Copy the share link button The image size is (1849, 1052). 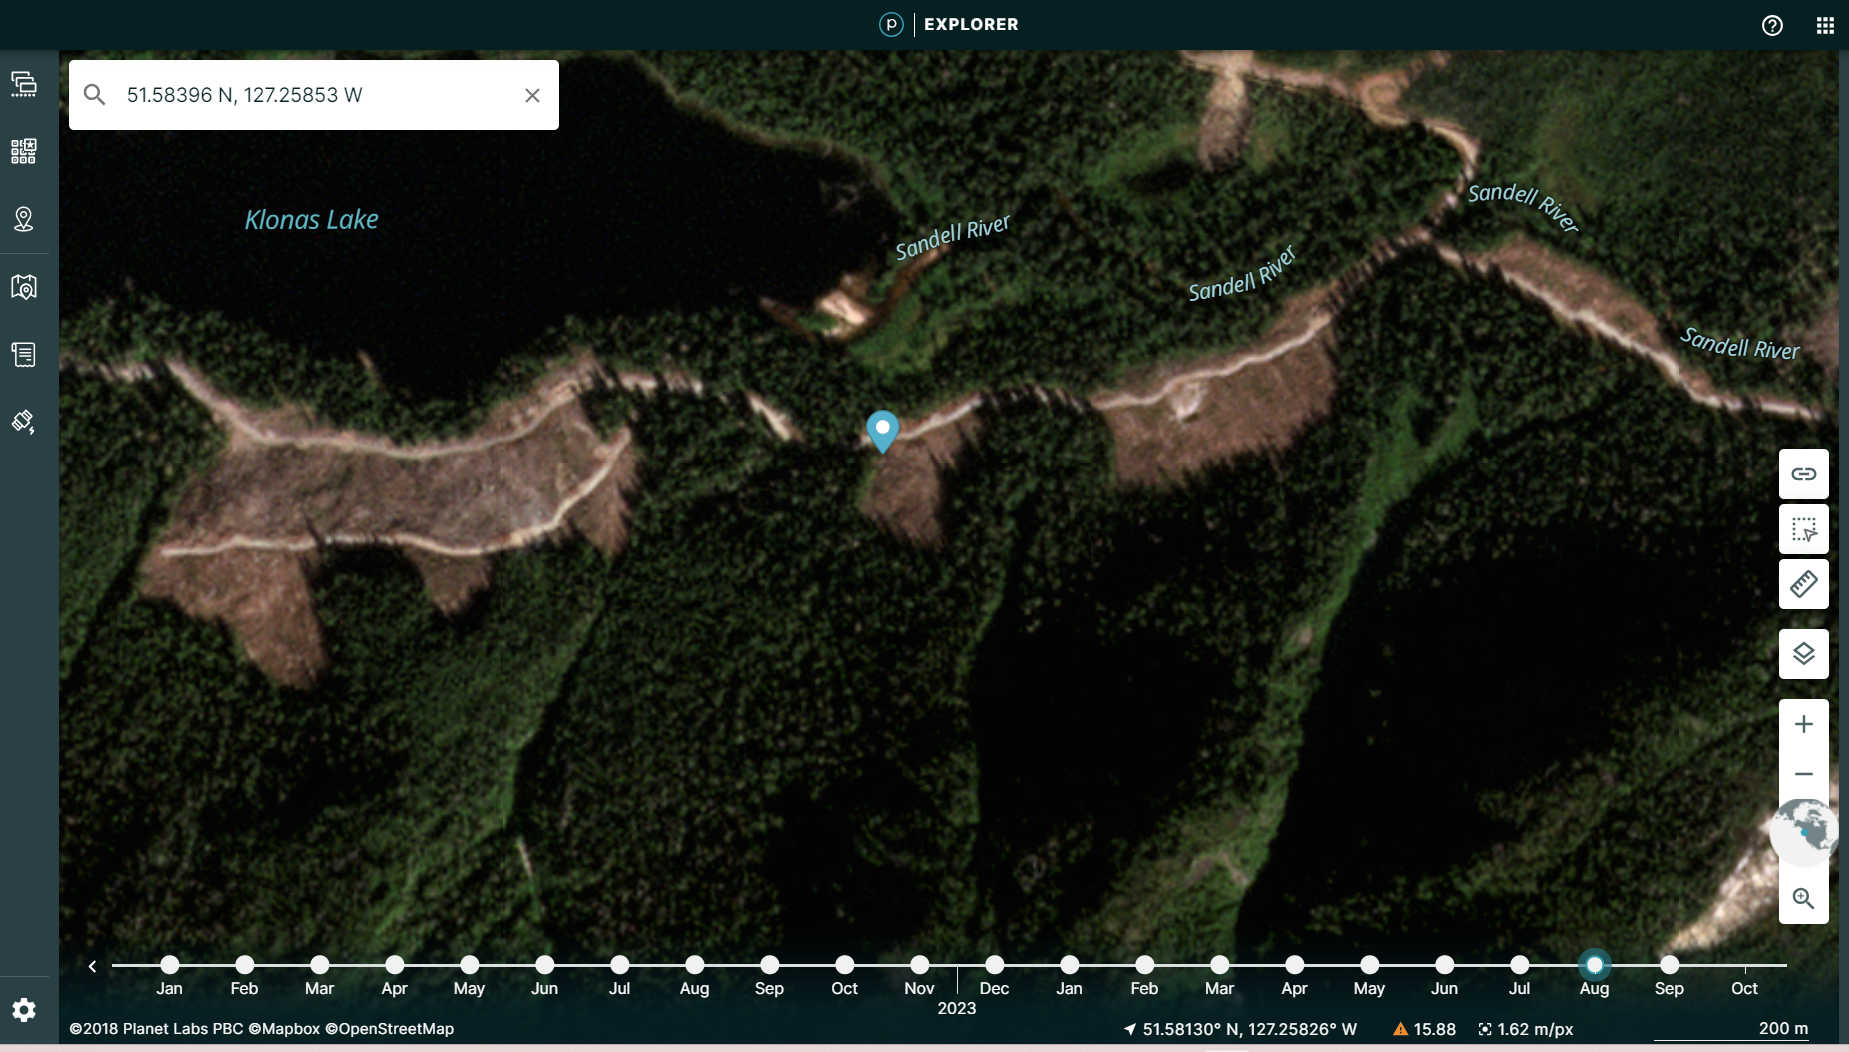point(1804,474)
